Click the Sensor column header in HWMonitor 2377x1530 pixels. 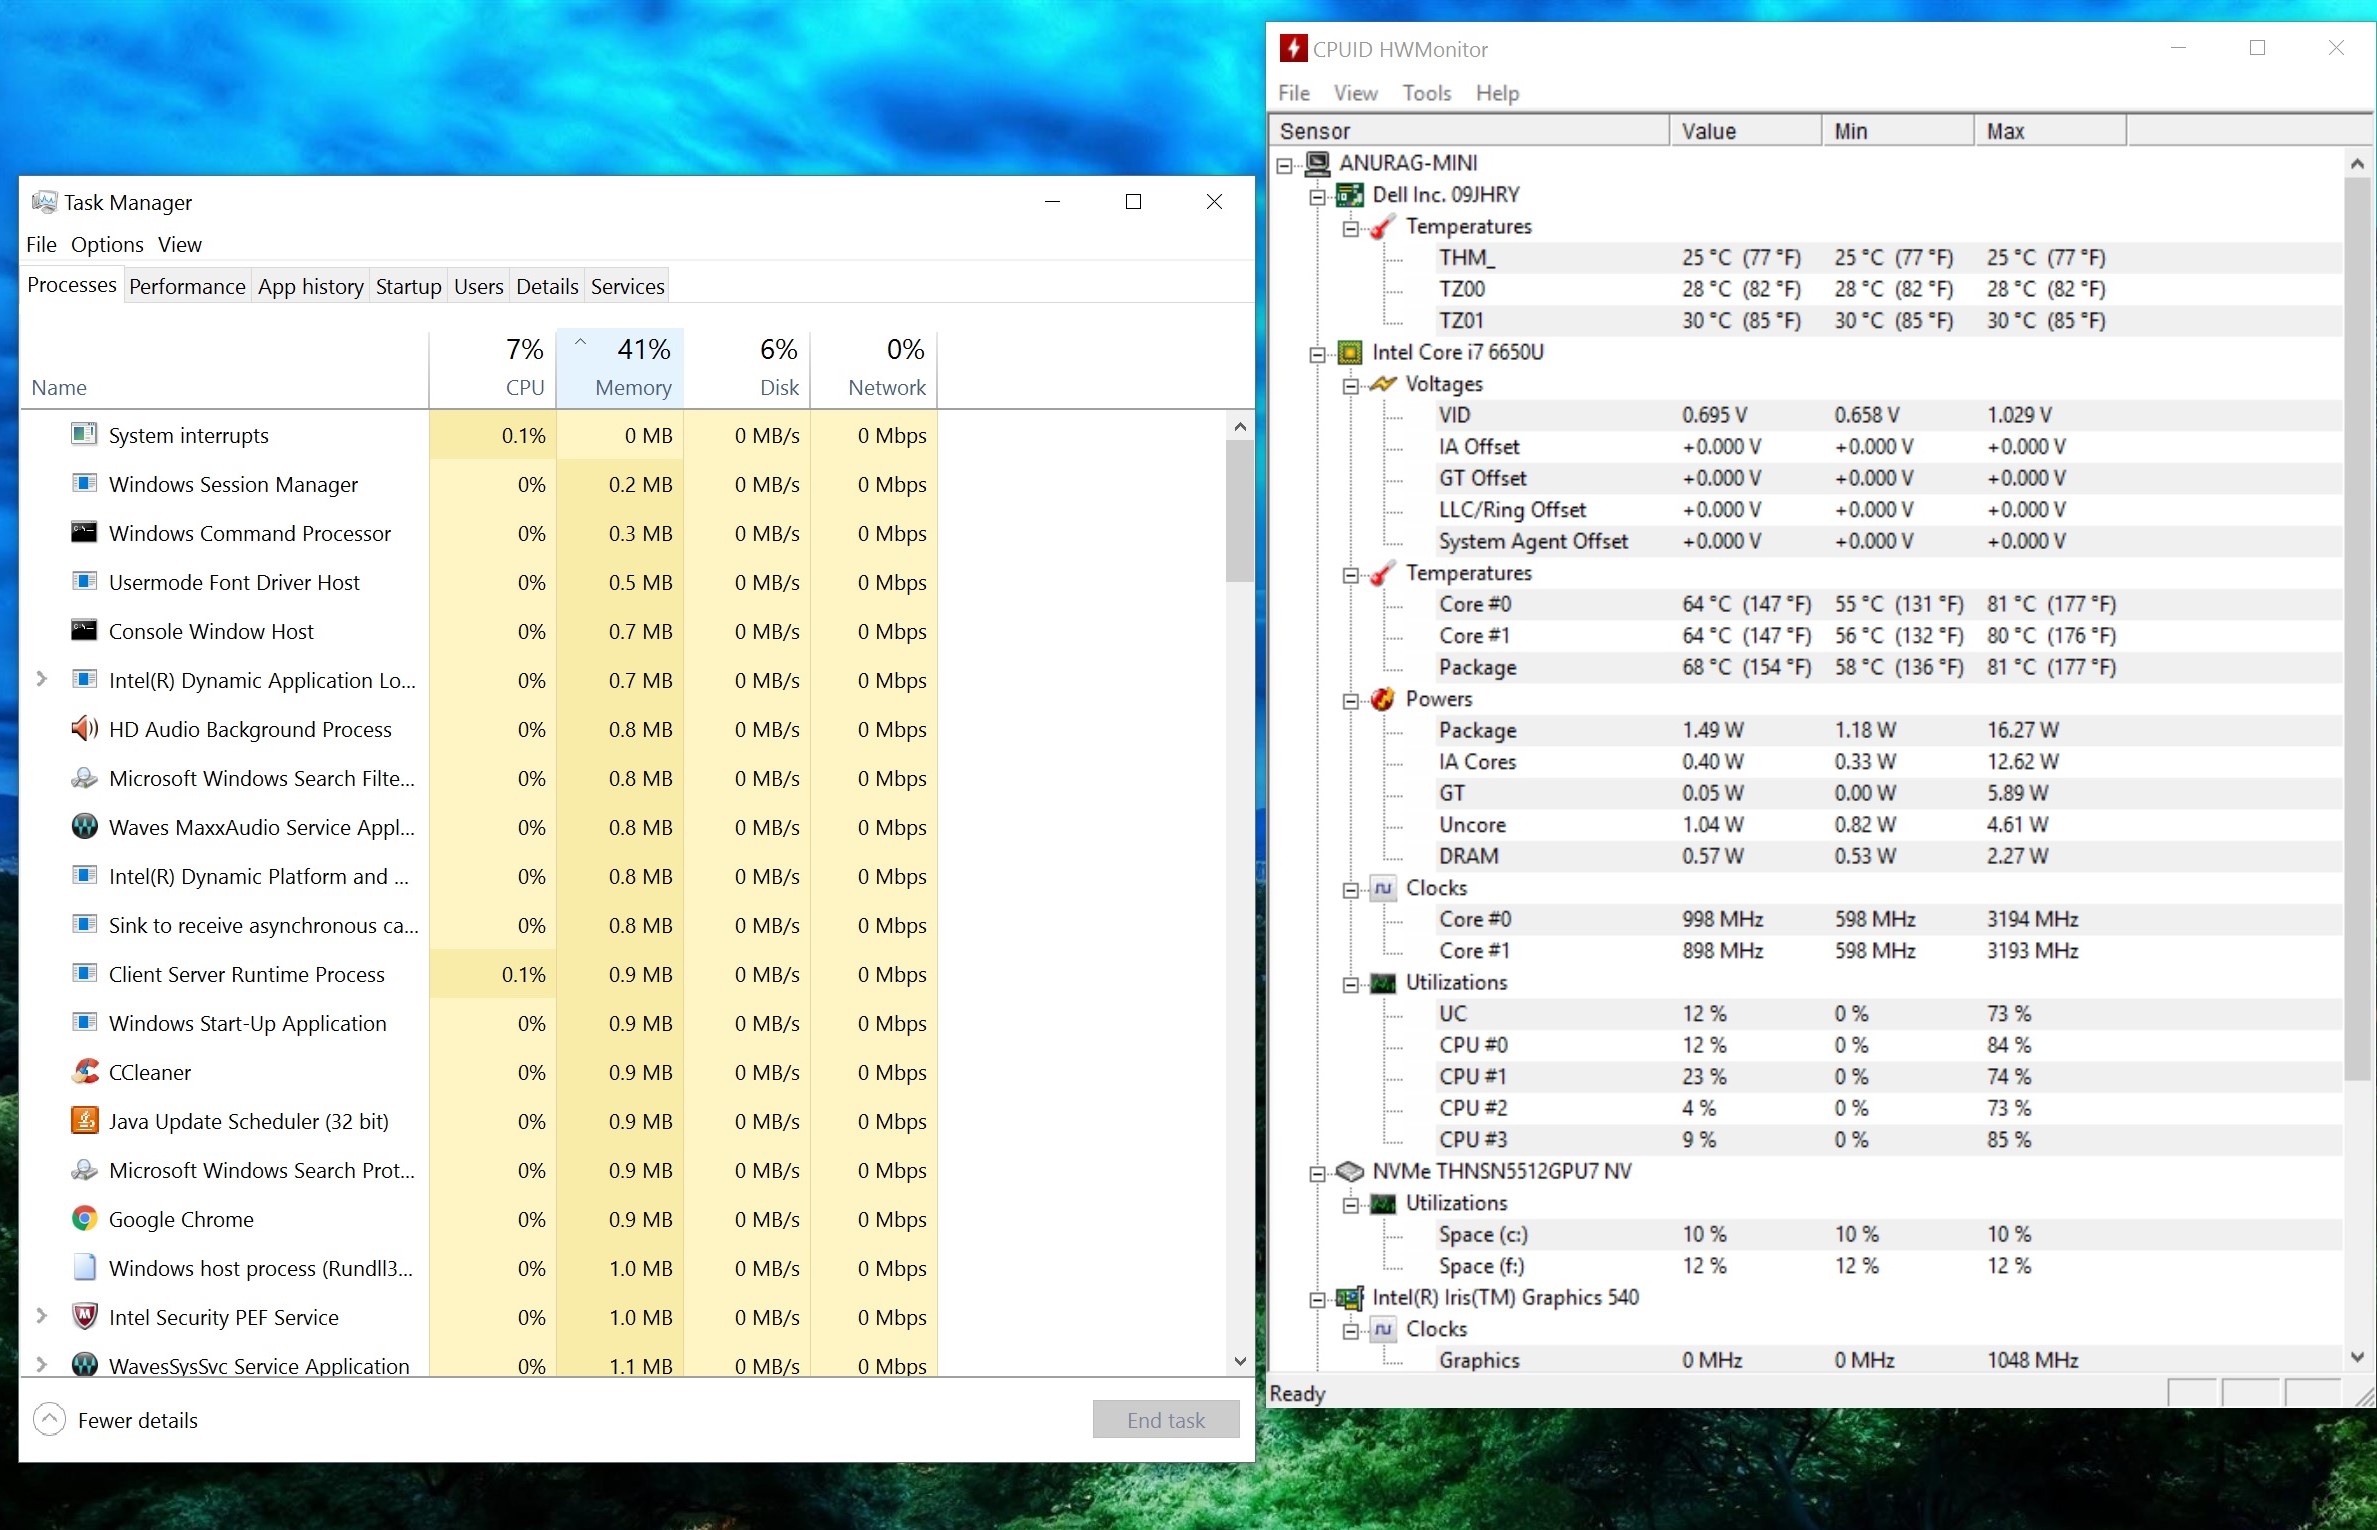point(1469,131)
